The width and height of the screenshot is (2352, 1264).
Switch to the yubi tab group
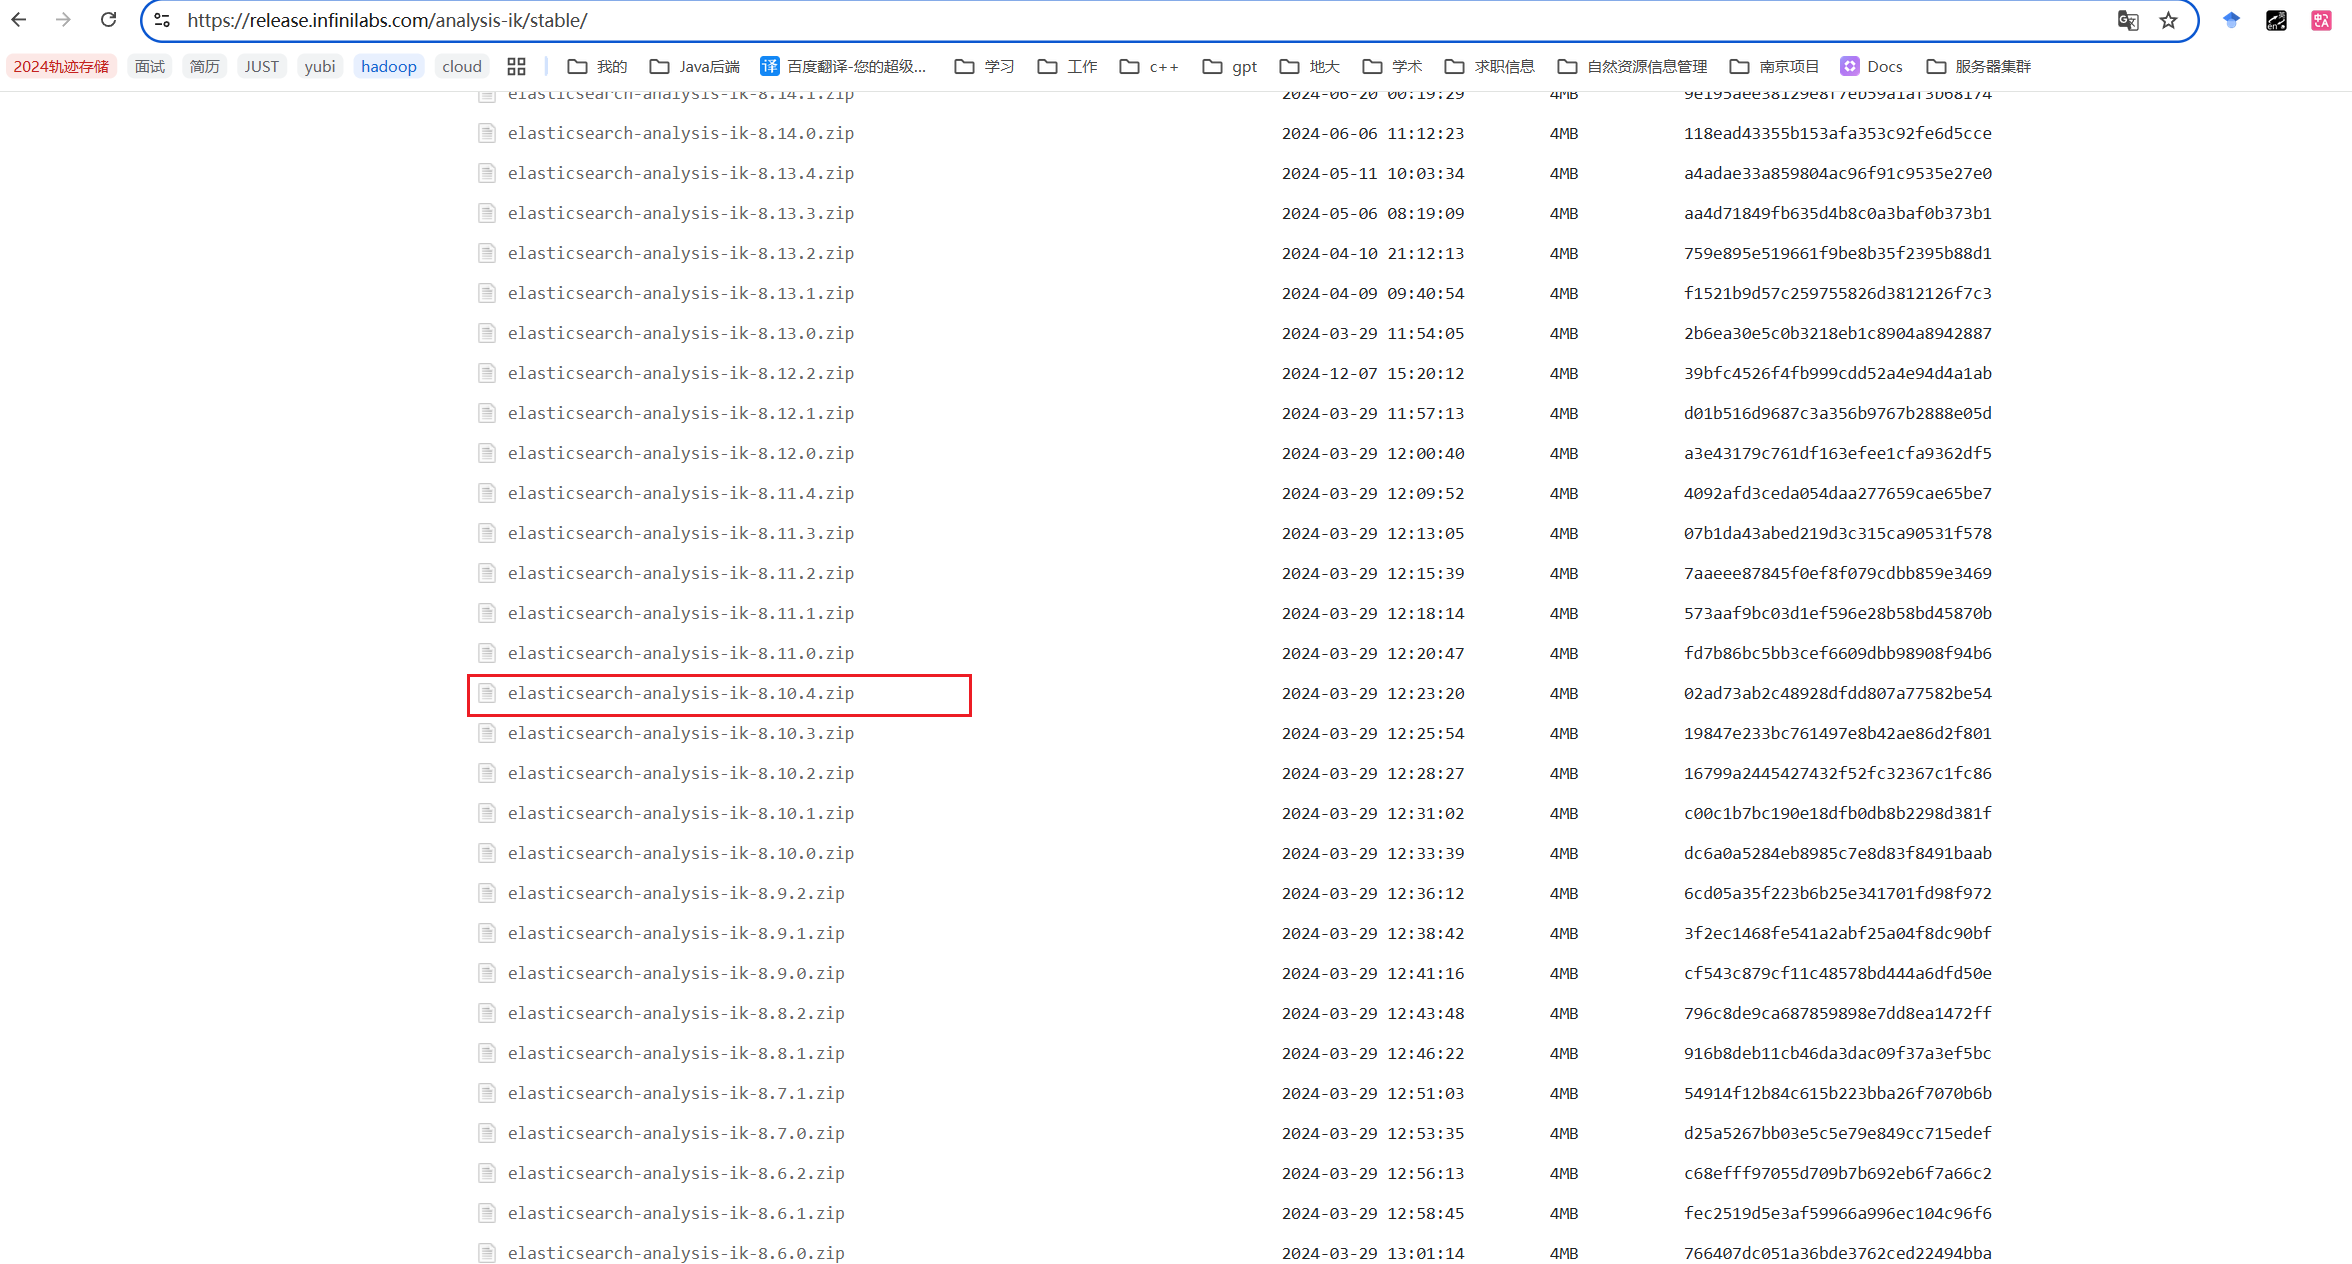pos(320,66)
